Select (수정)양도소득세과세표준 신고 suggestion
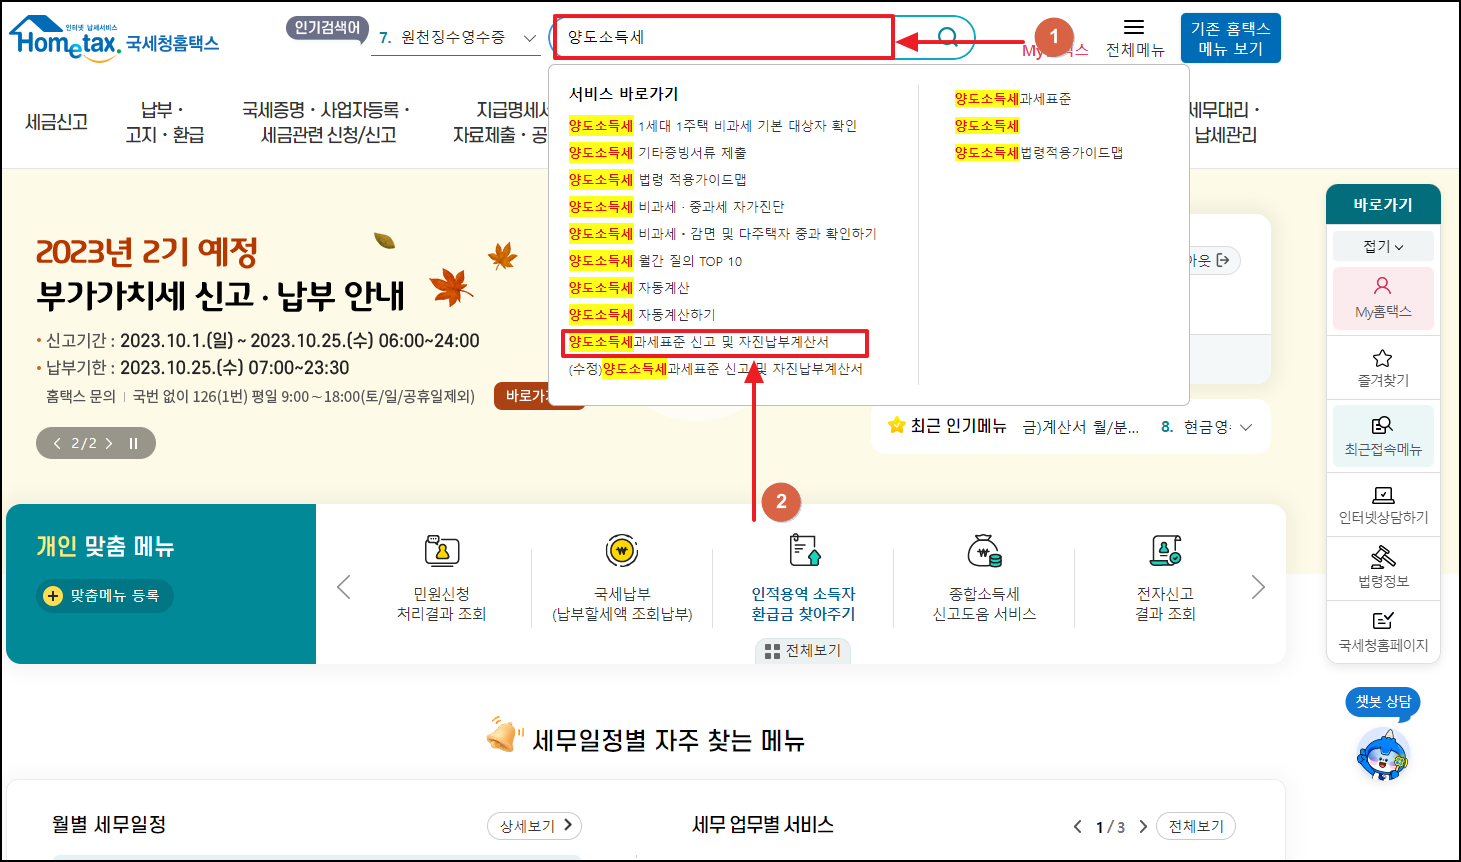Viewport: 1461px width, 862px height. 716,369
